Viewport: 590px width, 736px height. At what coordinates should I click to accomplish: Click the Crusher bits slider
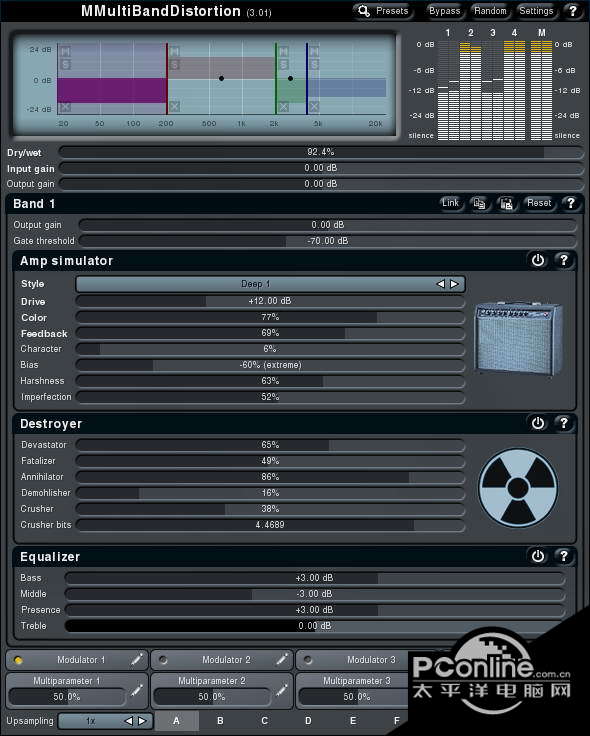(270, 525)
